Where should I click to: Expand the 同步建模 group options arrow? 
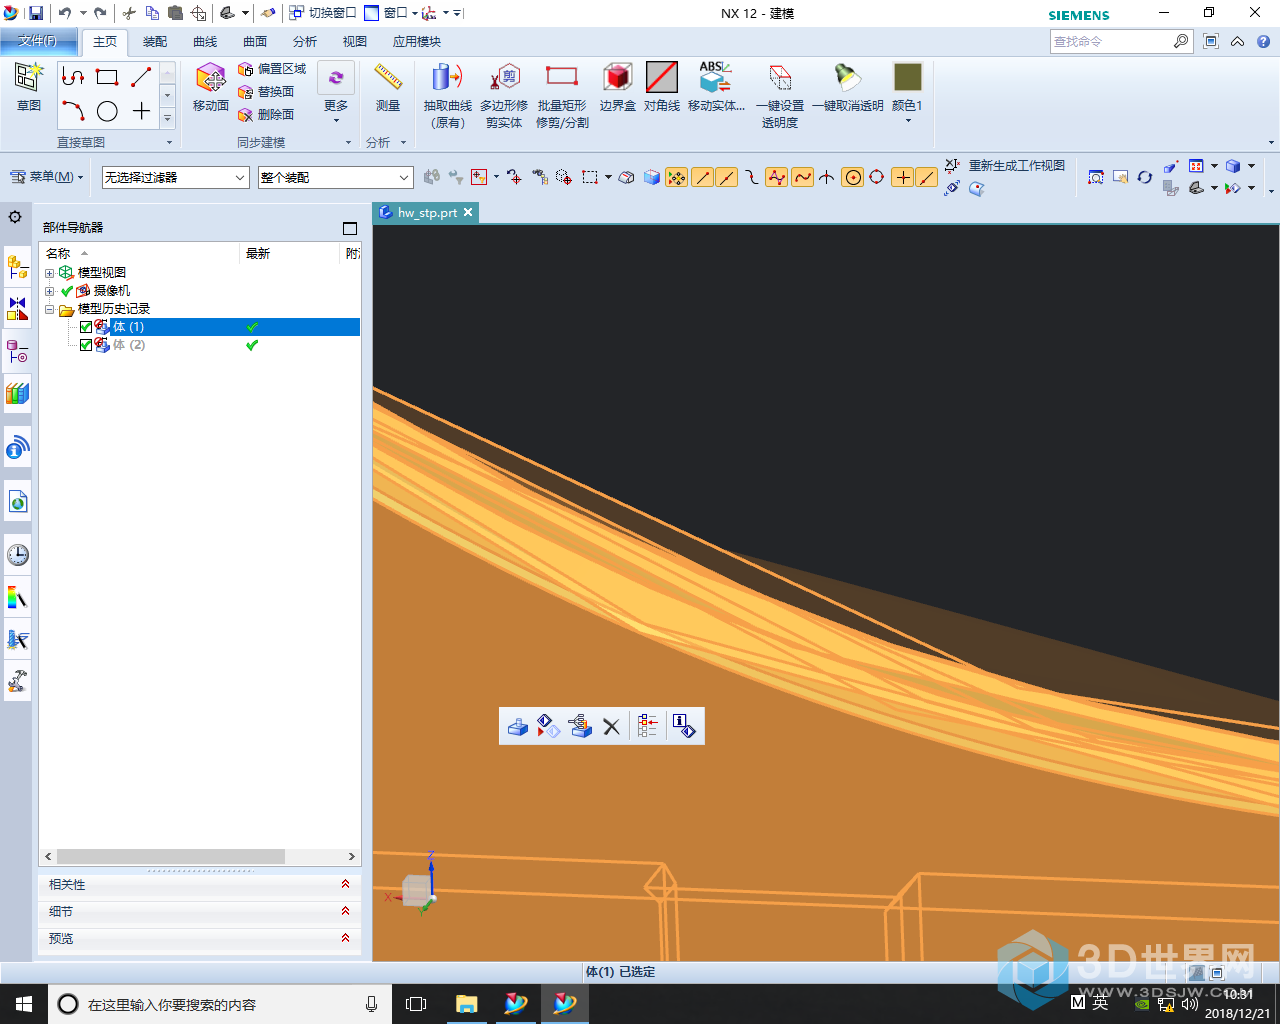point(348,143)
